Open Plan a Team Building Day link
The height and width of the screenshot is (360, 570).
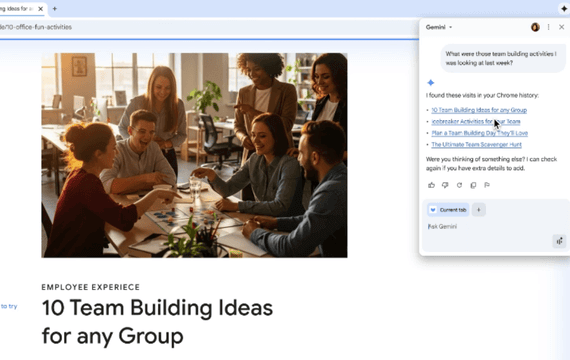479,133
